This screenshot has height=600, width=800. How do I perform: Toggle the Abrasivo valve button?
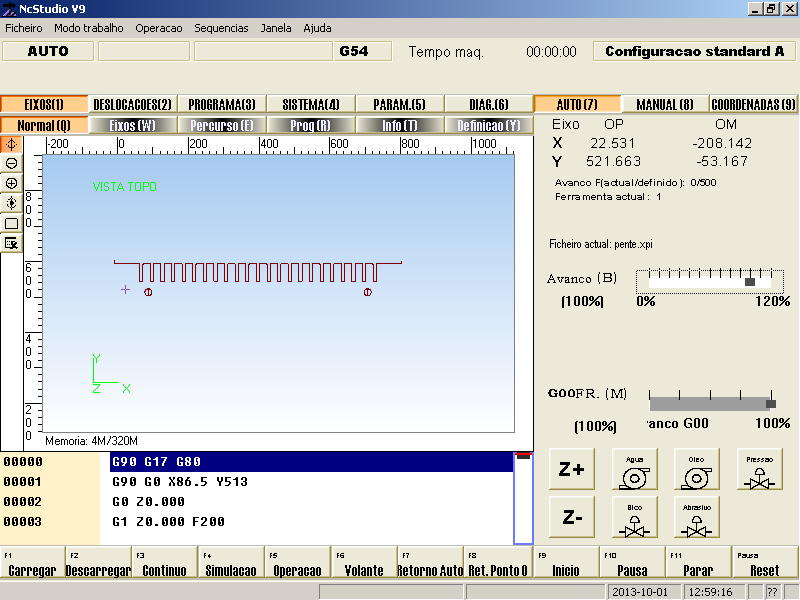click(x=696, y=518)
